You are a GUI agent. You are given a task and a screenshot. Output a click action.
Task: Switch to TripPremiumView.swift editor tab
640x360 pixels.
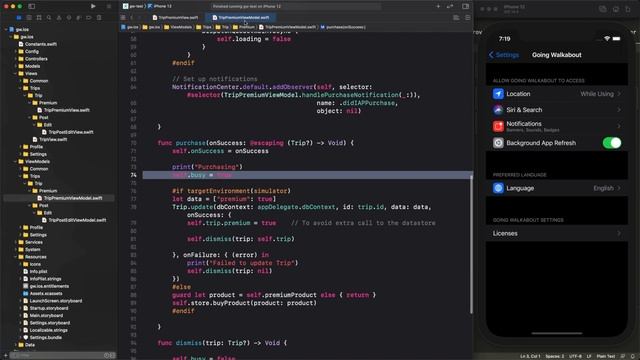click(x=175, y=18)
